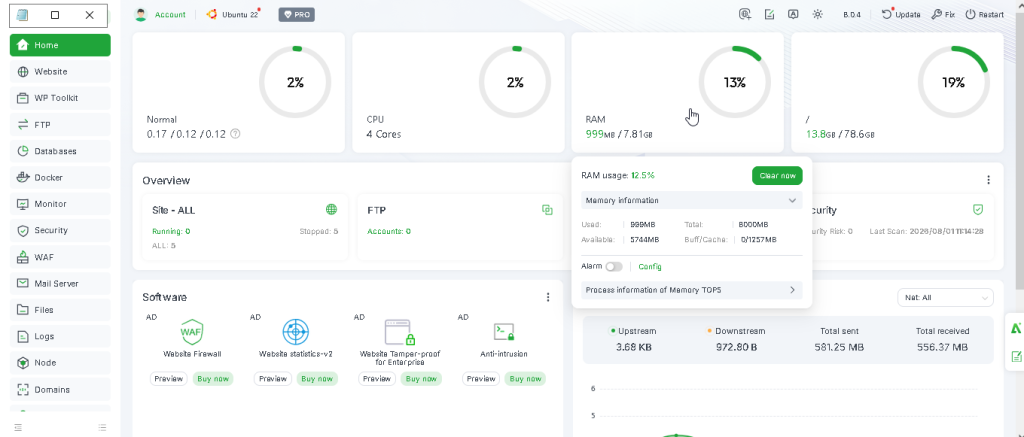Open the Home sidebar item
Viewport: 1024px width, 437px height.
point(60,45)
